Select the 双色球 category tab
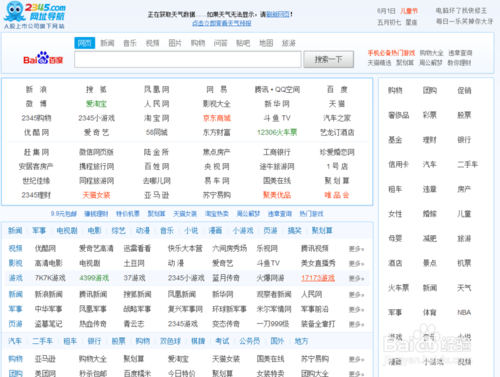This screenshot has width=500, height=377. (170, 341)
